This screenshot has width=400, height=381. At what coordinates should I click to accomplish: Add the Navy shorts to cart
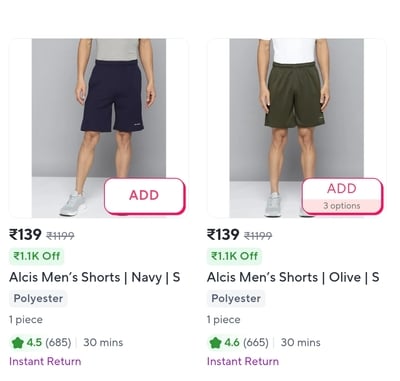click(x=144, y=195)
